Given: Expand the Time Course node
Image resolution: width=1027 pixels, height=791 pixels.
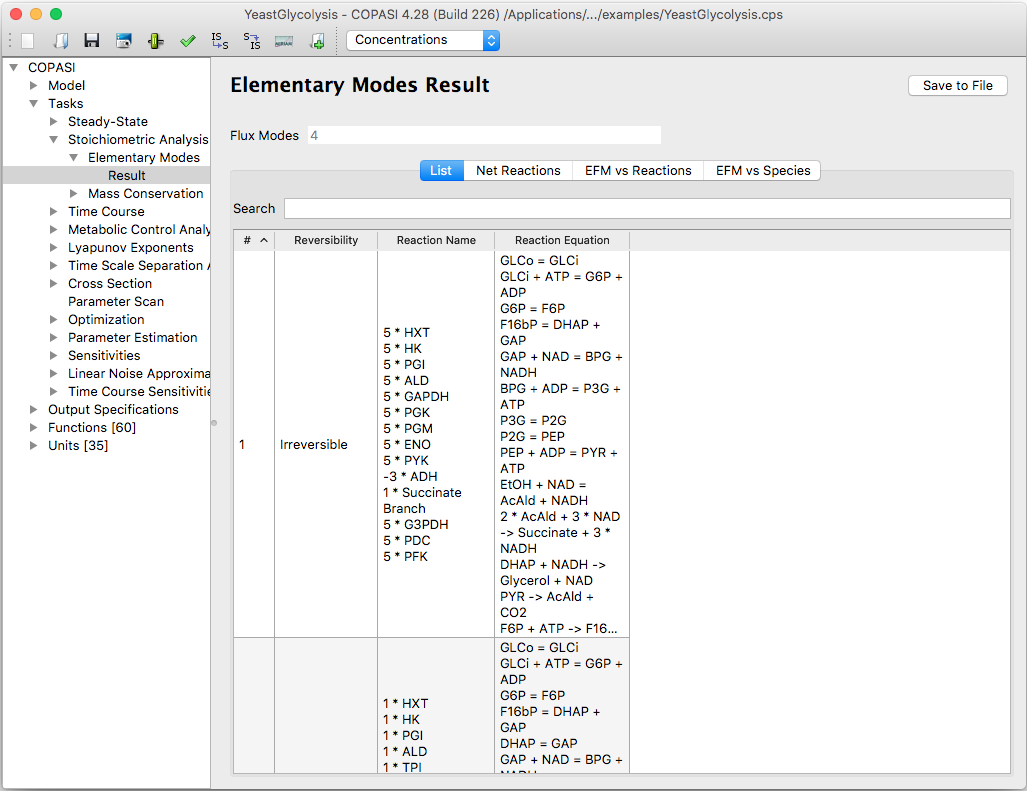Looking at the screenshot, I should tap(54, 212).
